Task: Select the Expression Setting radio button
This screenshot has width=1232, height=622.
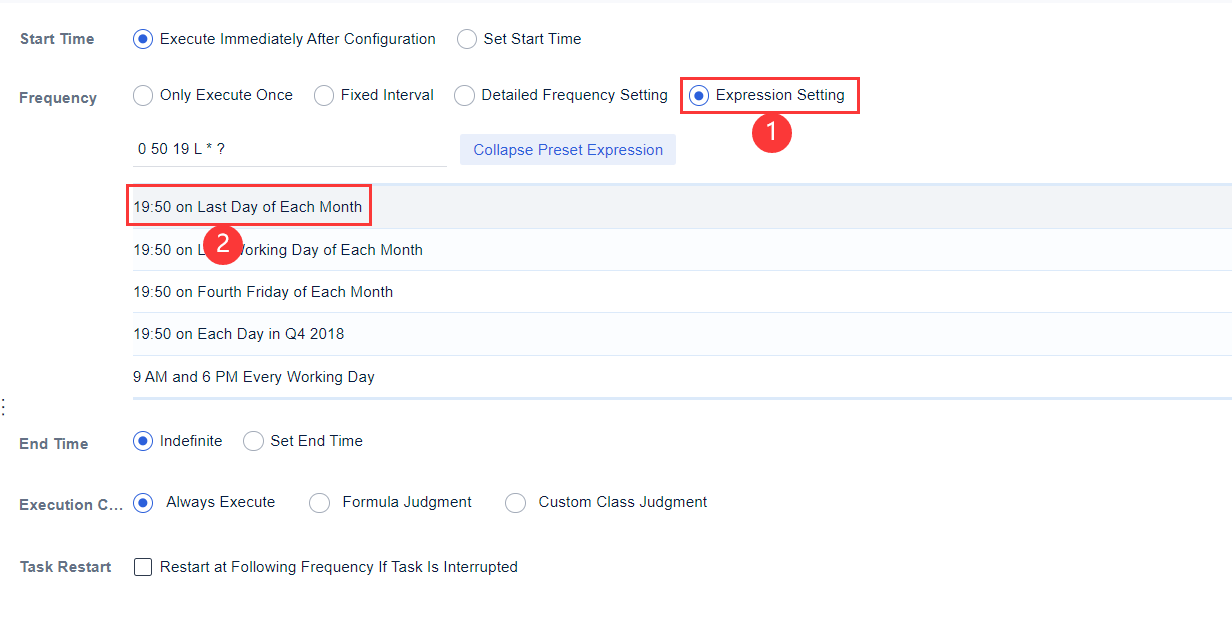Action: [697, 94]
